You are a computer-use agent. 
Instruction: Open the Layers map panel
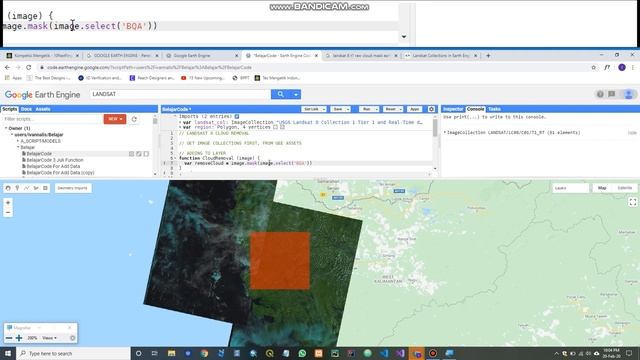click(x=570, y=188)
